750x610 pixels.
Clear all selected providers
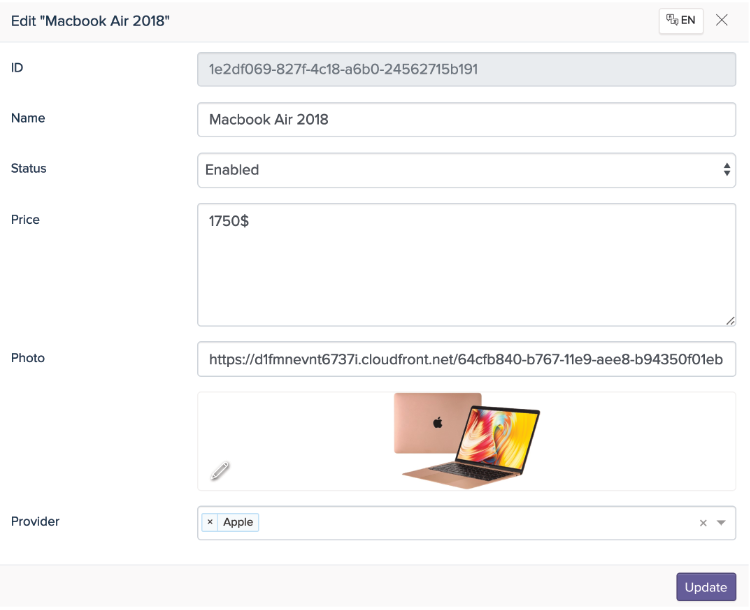pos(702,523)
